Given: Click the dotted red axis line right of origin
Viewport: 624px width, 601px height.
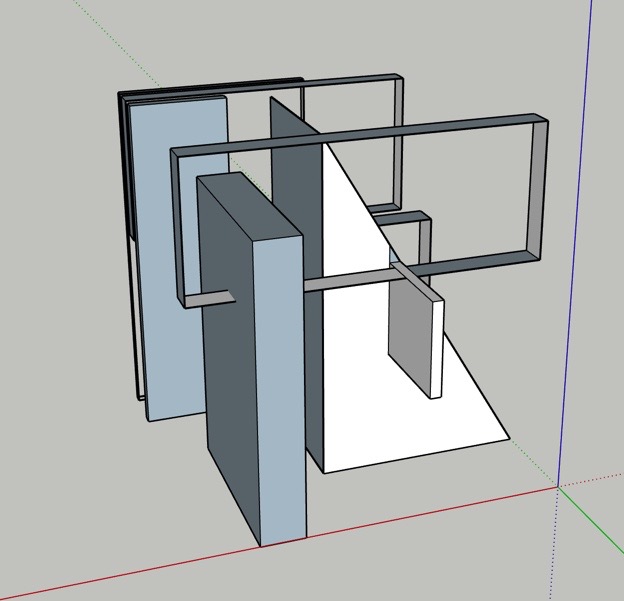Looking at the screenshot, I should point(595,479).
